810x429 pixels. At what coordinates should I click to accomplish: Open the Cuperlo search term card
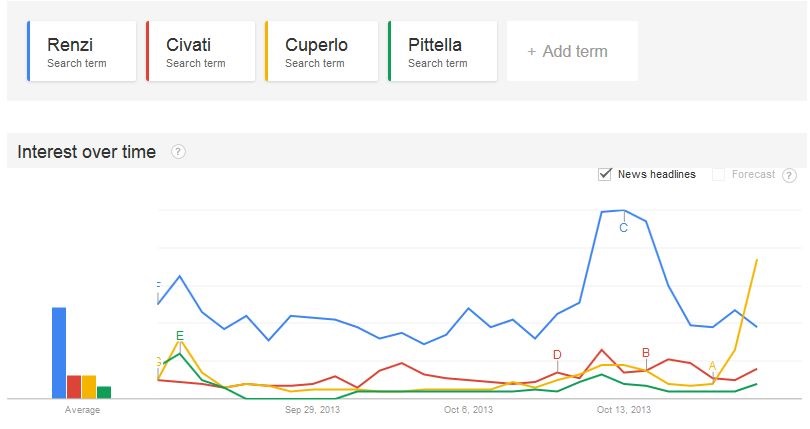(x=318, y=52)
